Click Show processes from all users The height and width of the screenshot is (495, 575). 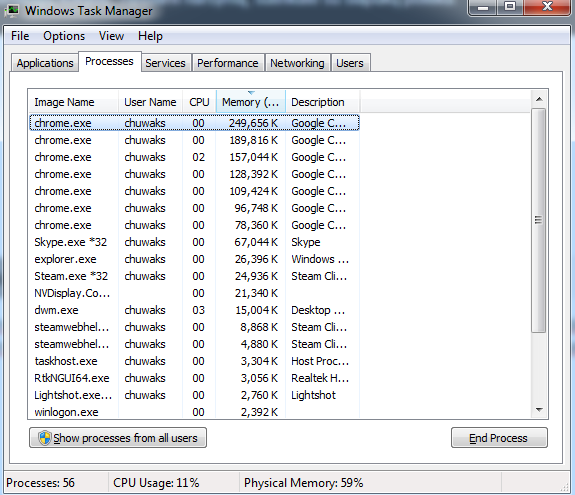pos(118,438)
